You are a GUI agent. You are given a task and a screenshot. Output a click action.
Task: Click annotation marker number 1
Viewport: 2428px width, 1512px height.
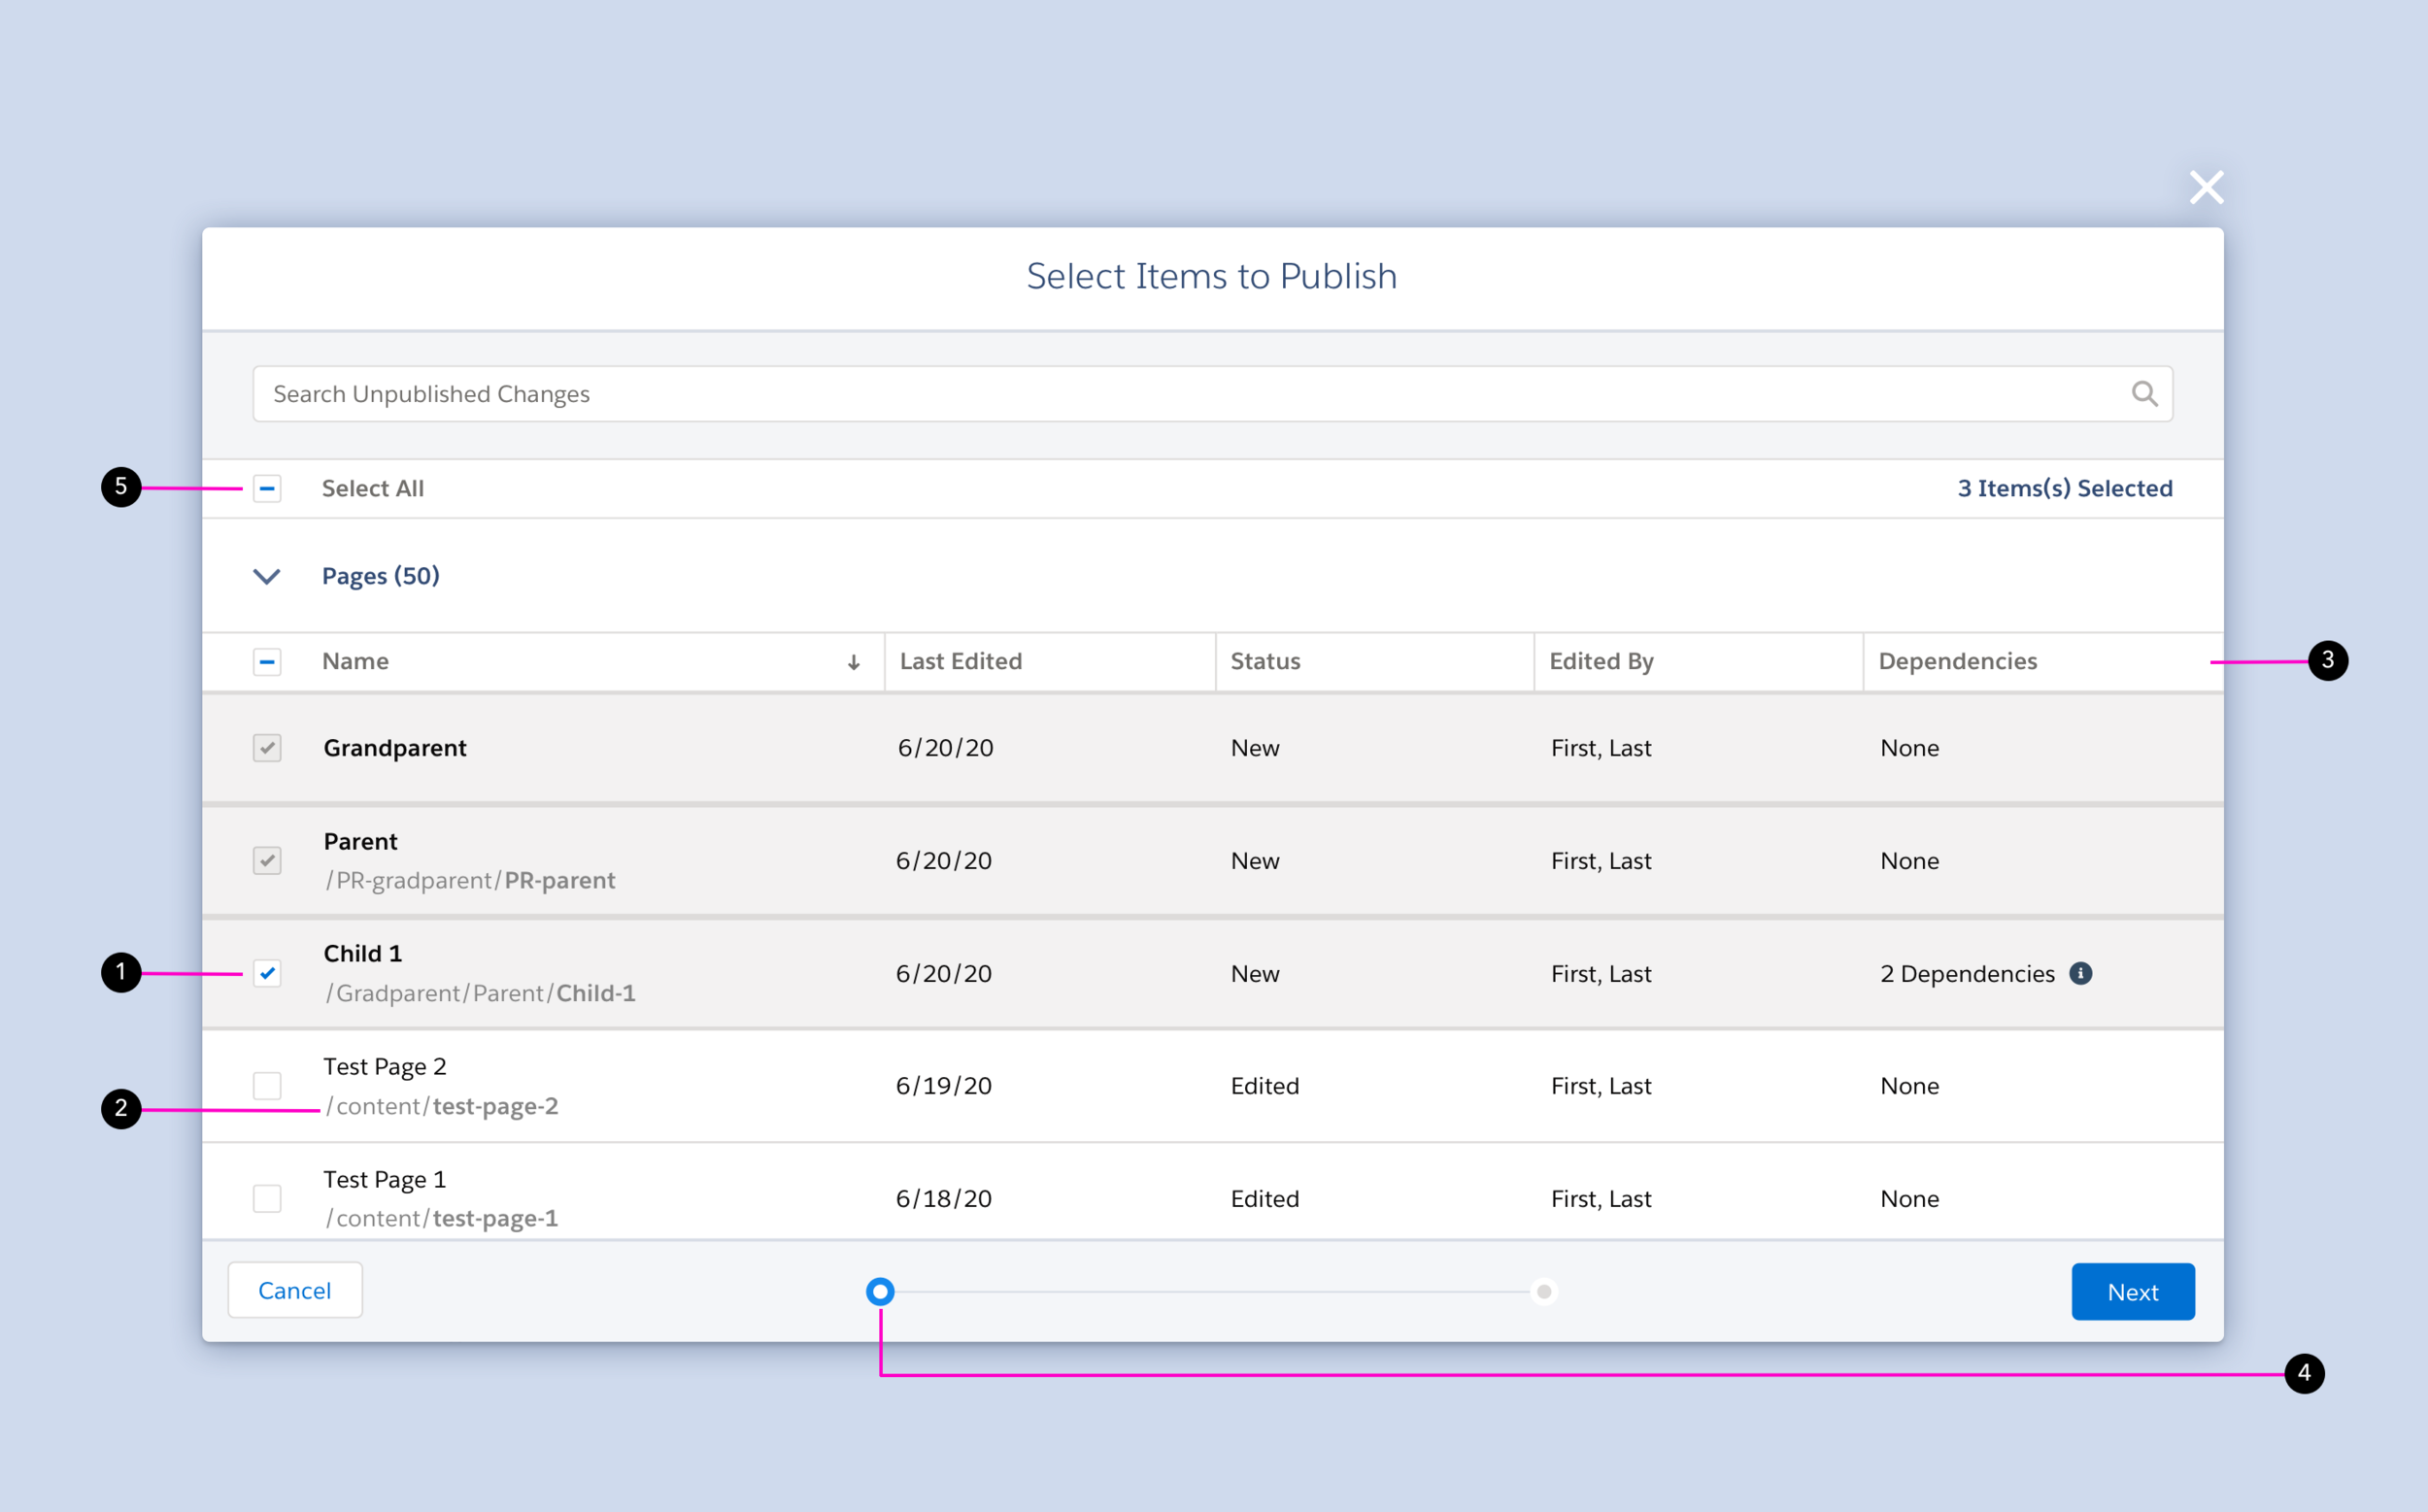click(x=121, y=972)
